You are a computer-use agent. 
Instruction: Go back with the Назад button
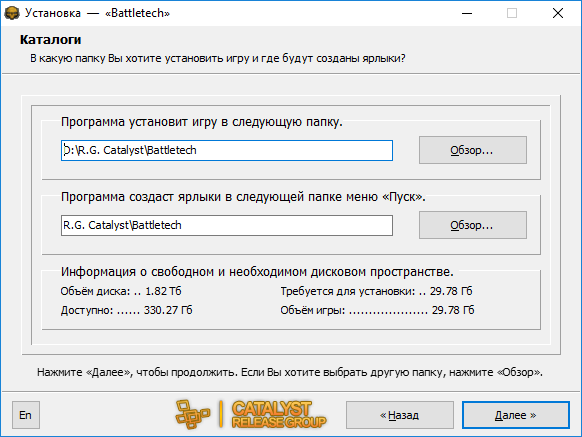400,415
